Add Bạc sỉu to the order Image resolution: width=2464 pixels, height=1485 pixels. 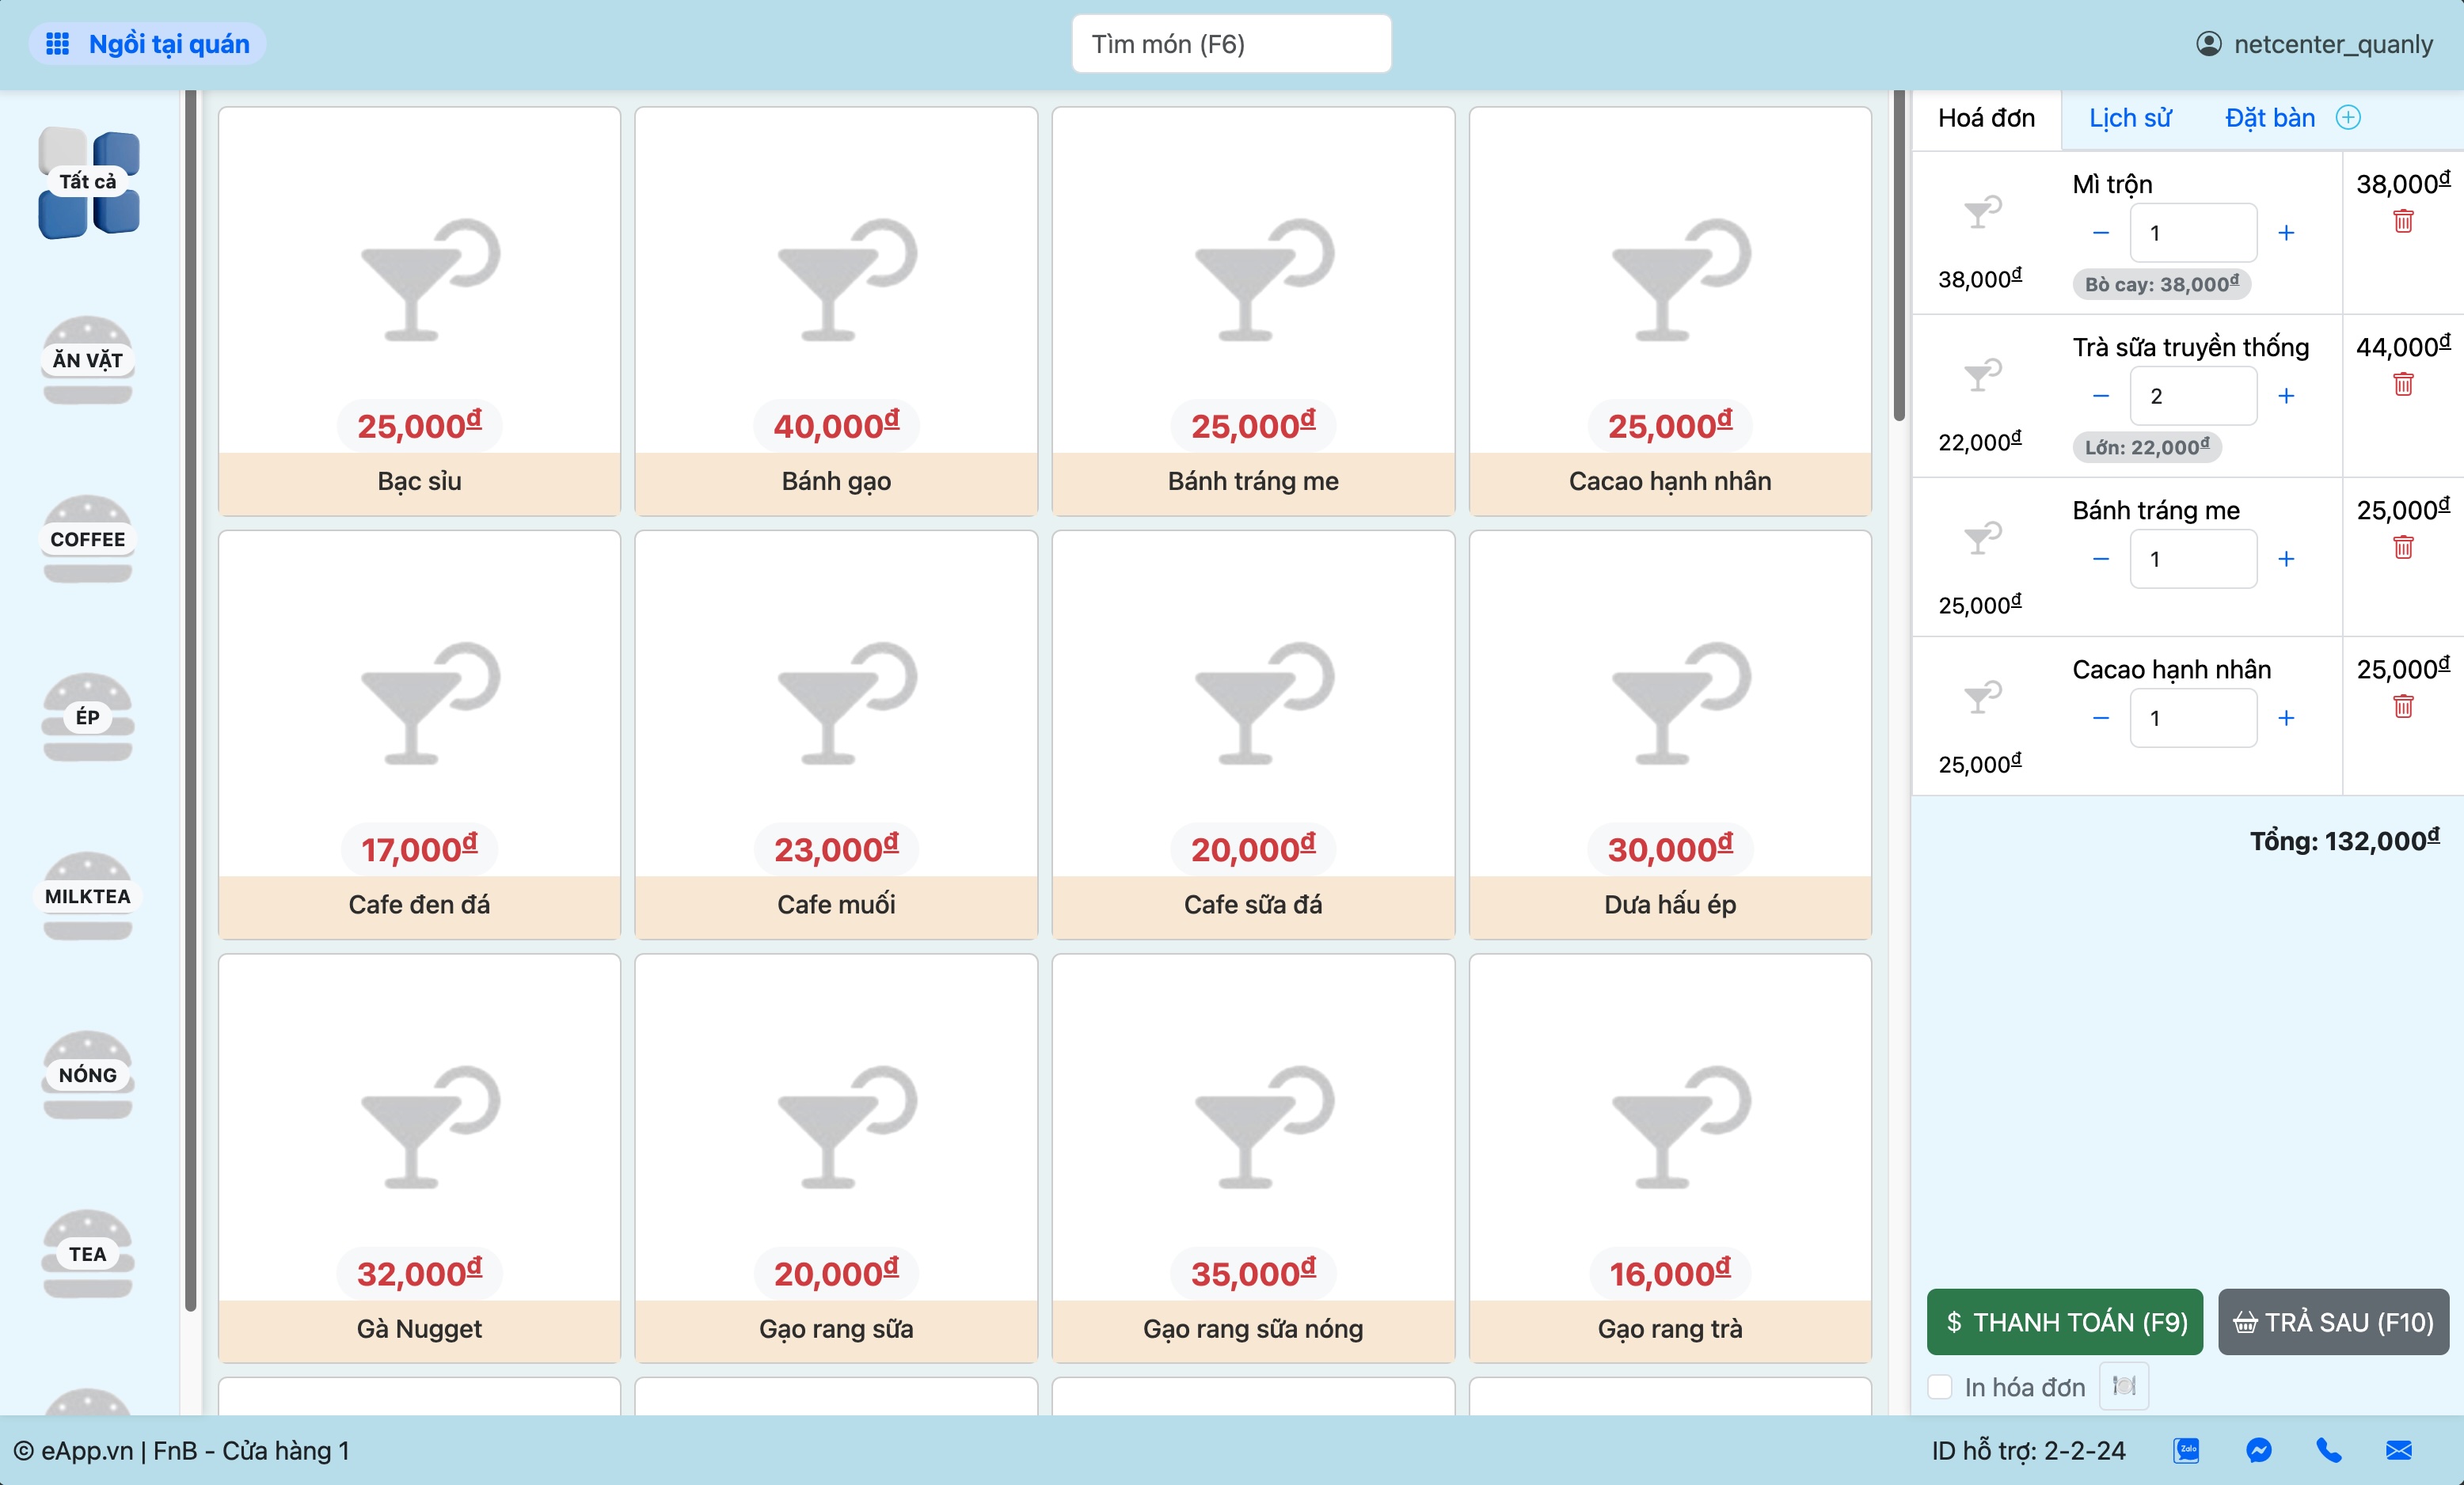point(419,311)
